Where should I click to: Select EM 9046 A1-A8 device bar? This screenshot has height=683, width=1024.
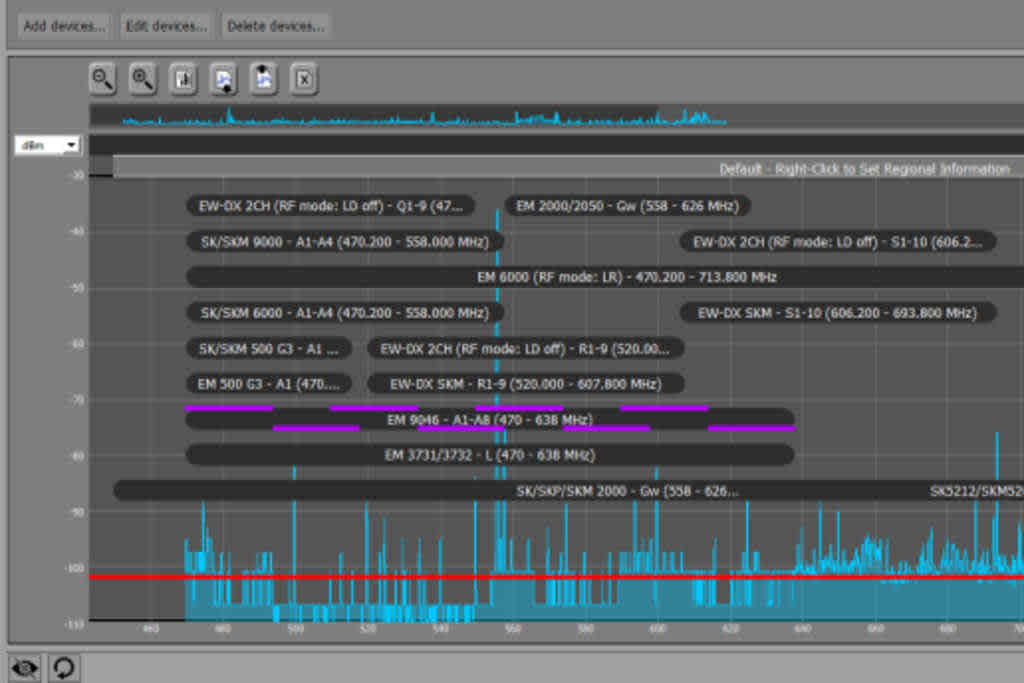pyautogui.click(x=490, y=419)
